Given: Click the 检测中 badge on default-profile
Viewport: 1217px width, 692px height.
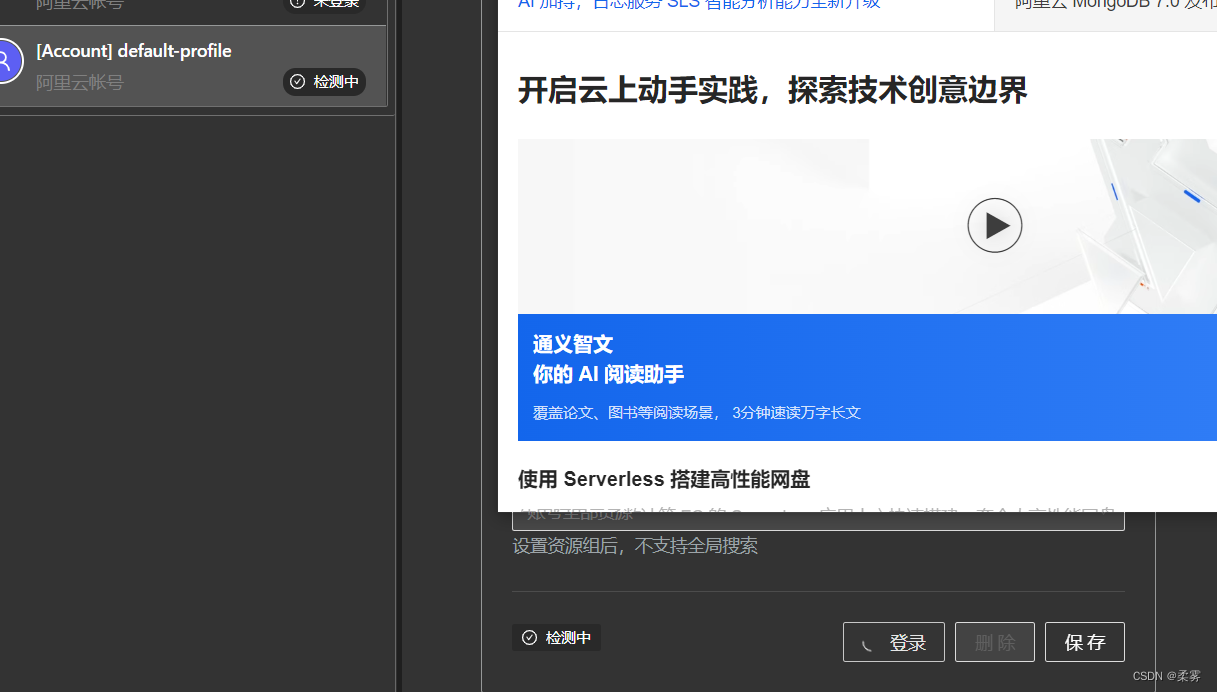Looking at the screenshot, I should (324, 82).
